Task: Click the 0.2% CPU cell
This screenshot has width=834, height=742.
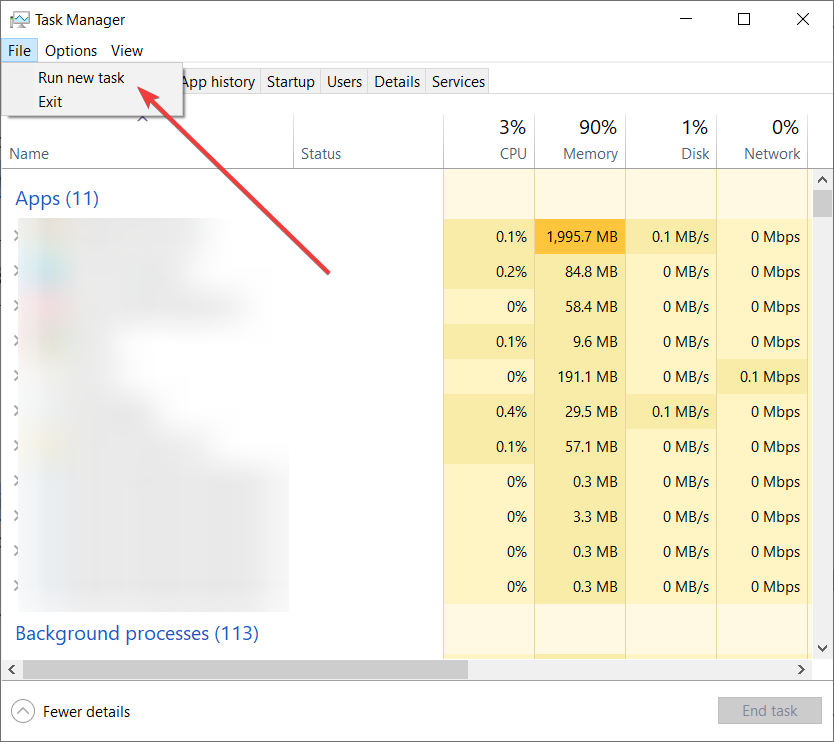Action: coord(489,272)
